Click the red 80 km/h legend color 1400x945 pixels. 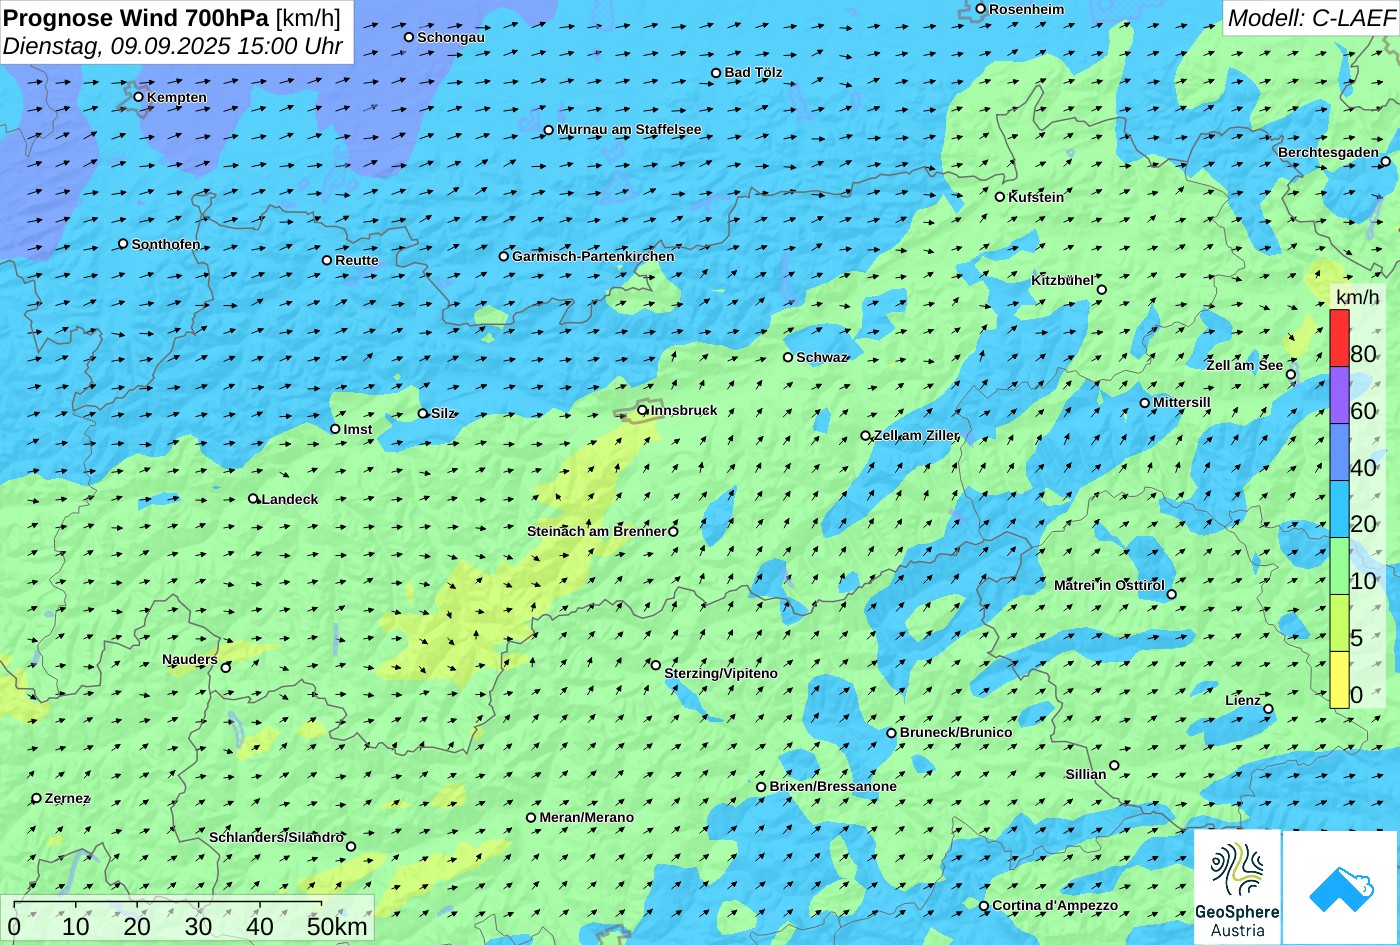click(1339, 339)
